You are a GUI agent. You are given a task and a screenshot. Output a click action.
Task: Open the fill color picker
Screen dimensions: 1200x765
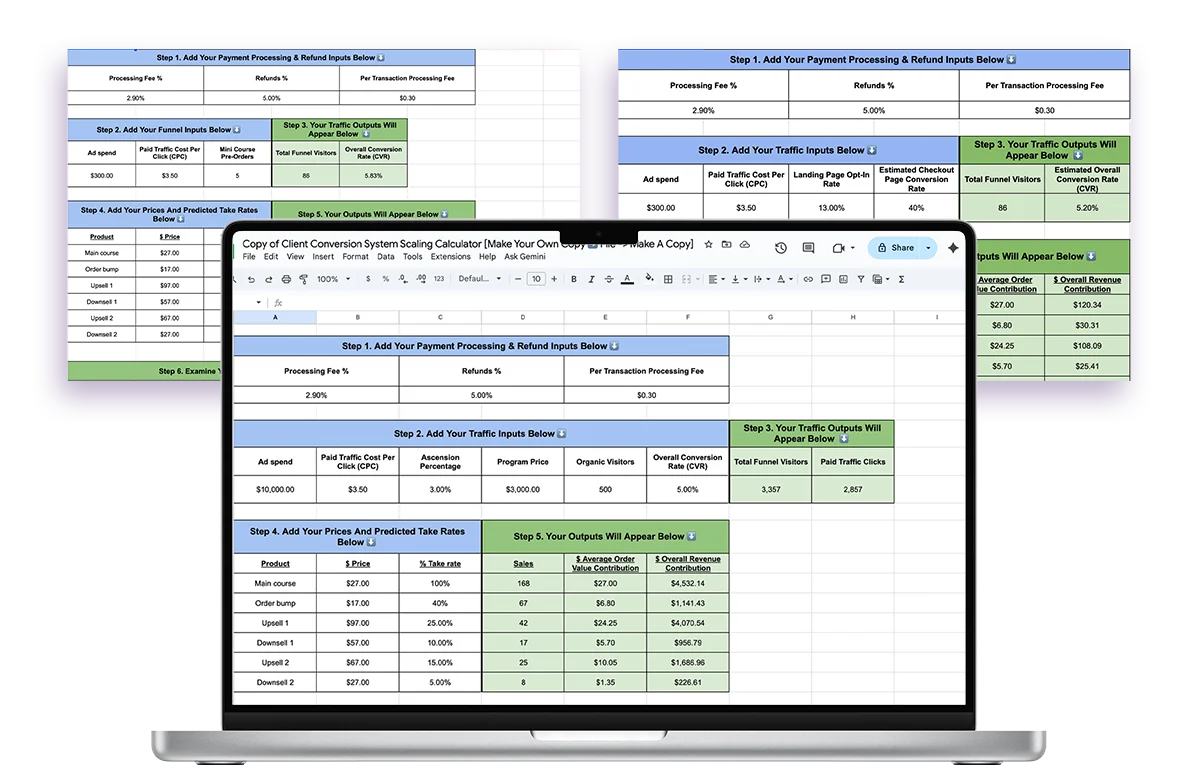(x=648, y=279)
